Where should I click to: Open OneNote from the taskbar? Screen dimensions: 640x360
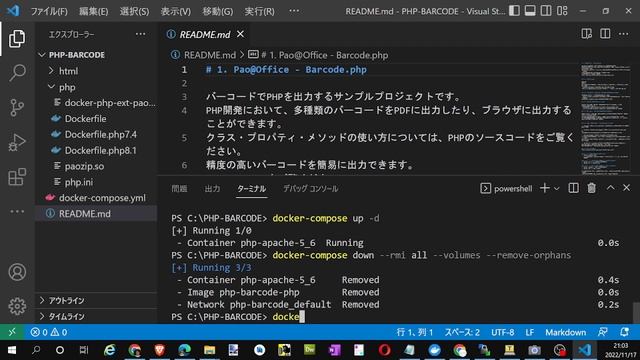[x=334, y=350]
